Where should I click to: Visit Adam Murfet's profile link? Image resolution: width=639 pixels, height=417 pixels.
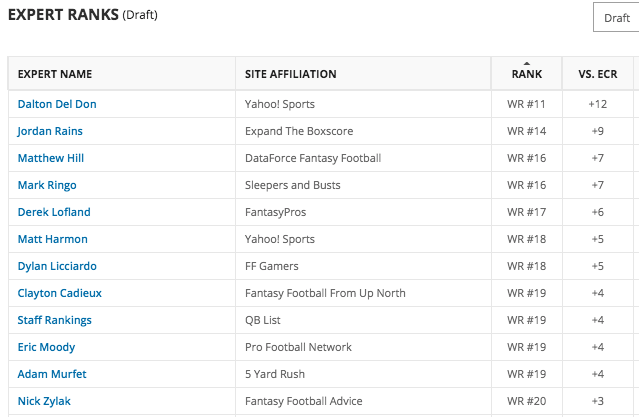point(52,374)
